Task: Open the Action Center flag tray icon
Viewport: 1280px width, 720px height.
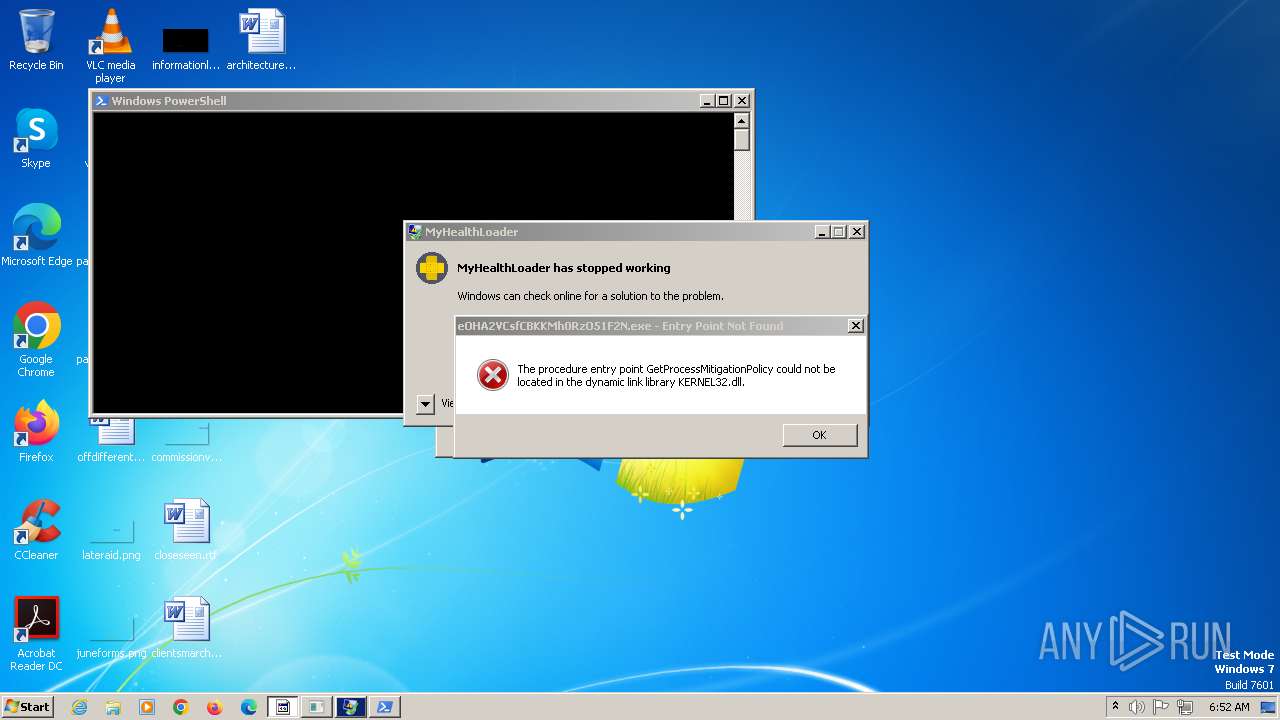Action: tap(1161, 707)
